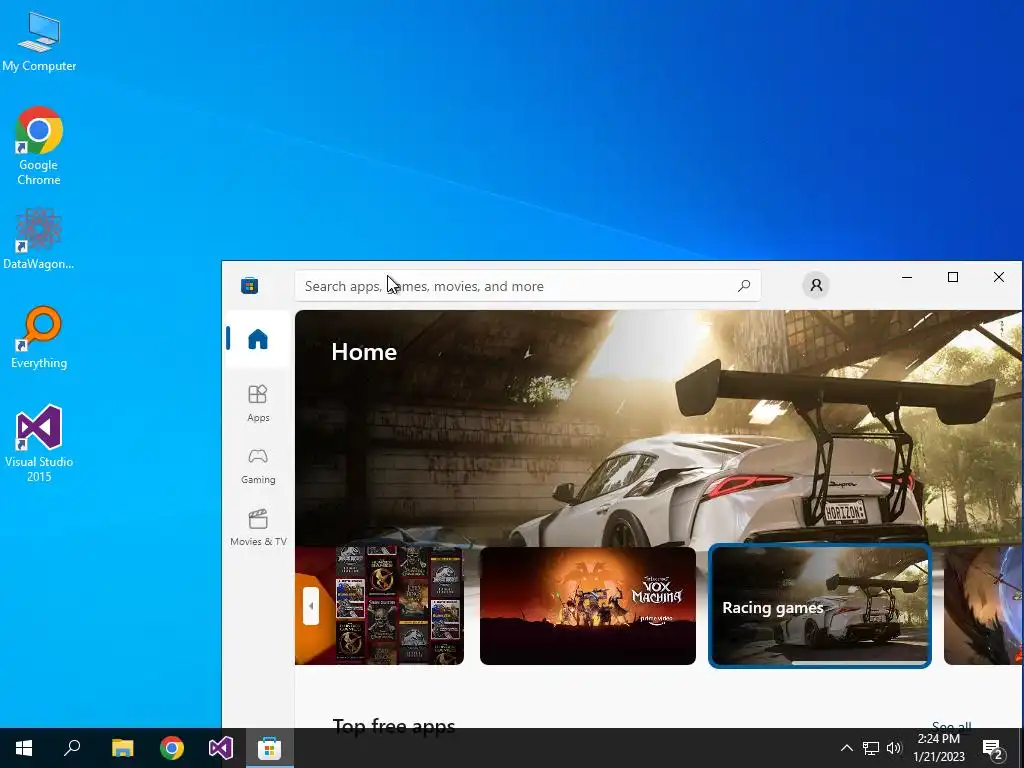The width and height of the screenshot is (1024, 768).
Task: Open Movies & TV section in Store
Action: (258, 527)
